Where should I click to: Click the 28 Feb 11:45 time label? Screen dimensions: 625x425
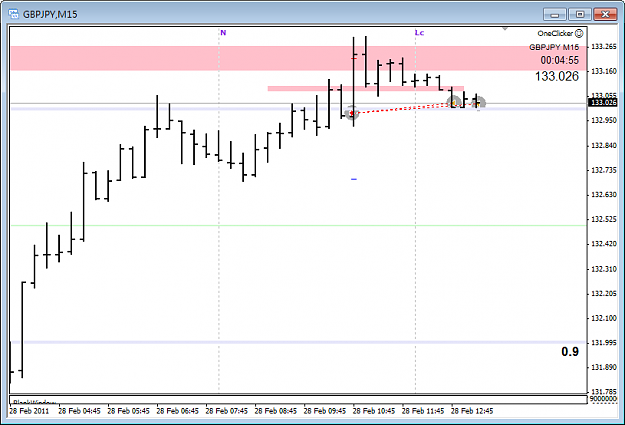tap(423, 411)
